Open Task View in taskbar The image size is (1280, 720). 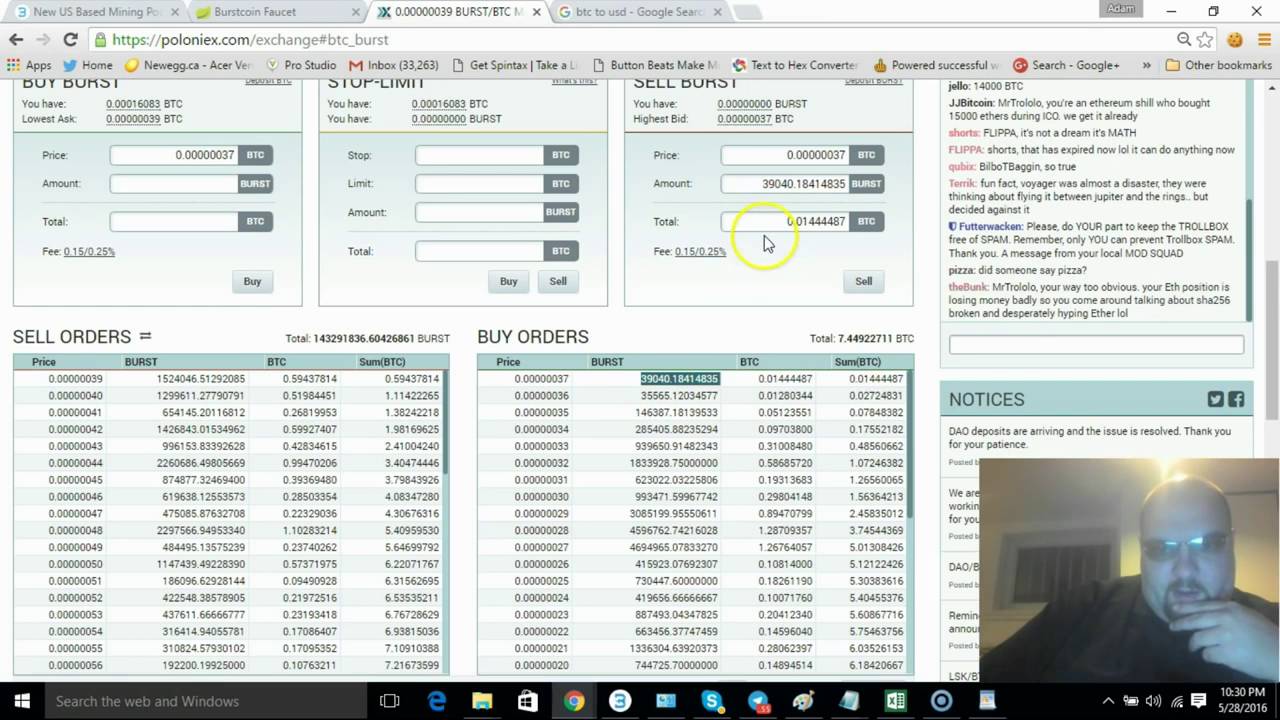(x=390, y=701)
